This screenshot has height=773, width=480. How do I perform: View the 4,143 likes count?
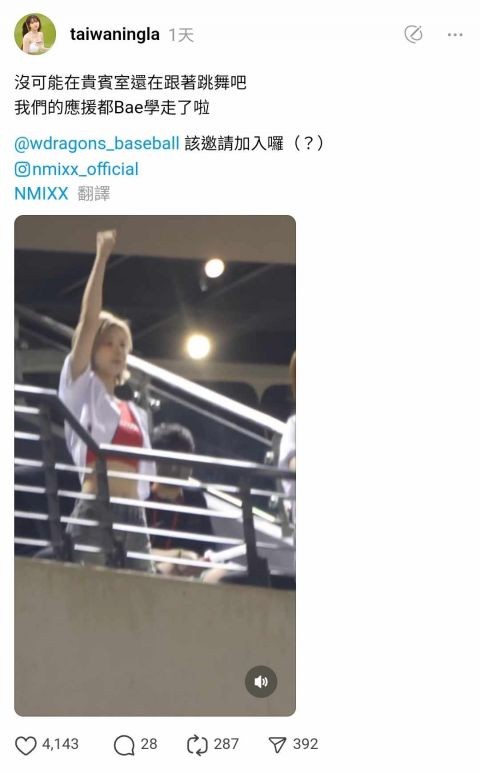[x=60, y=744]
